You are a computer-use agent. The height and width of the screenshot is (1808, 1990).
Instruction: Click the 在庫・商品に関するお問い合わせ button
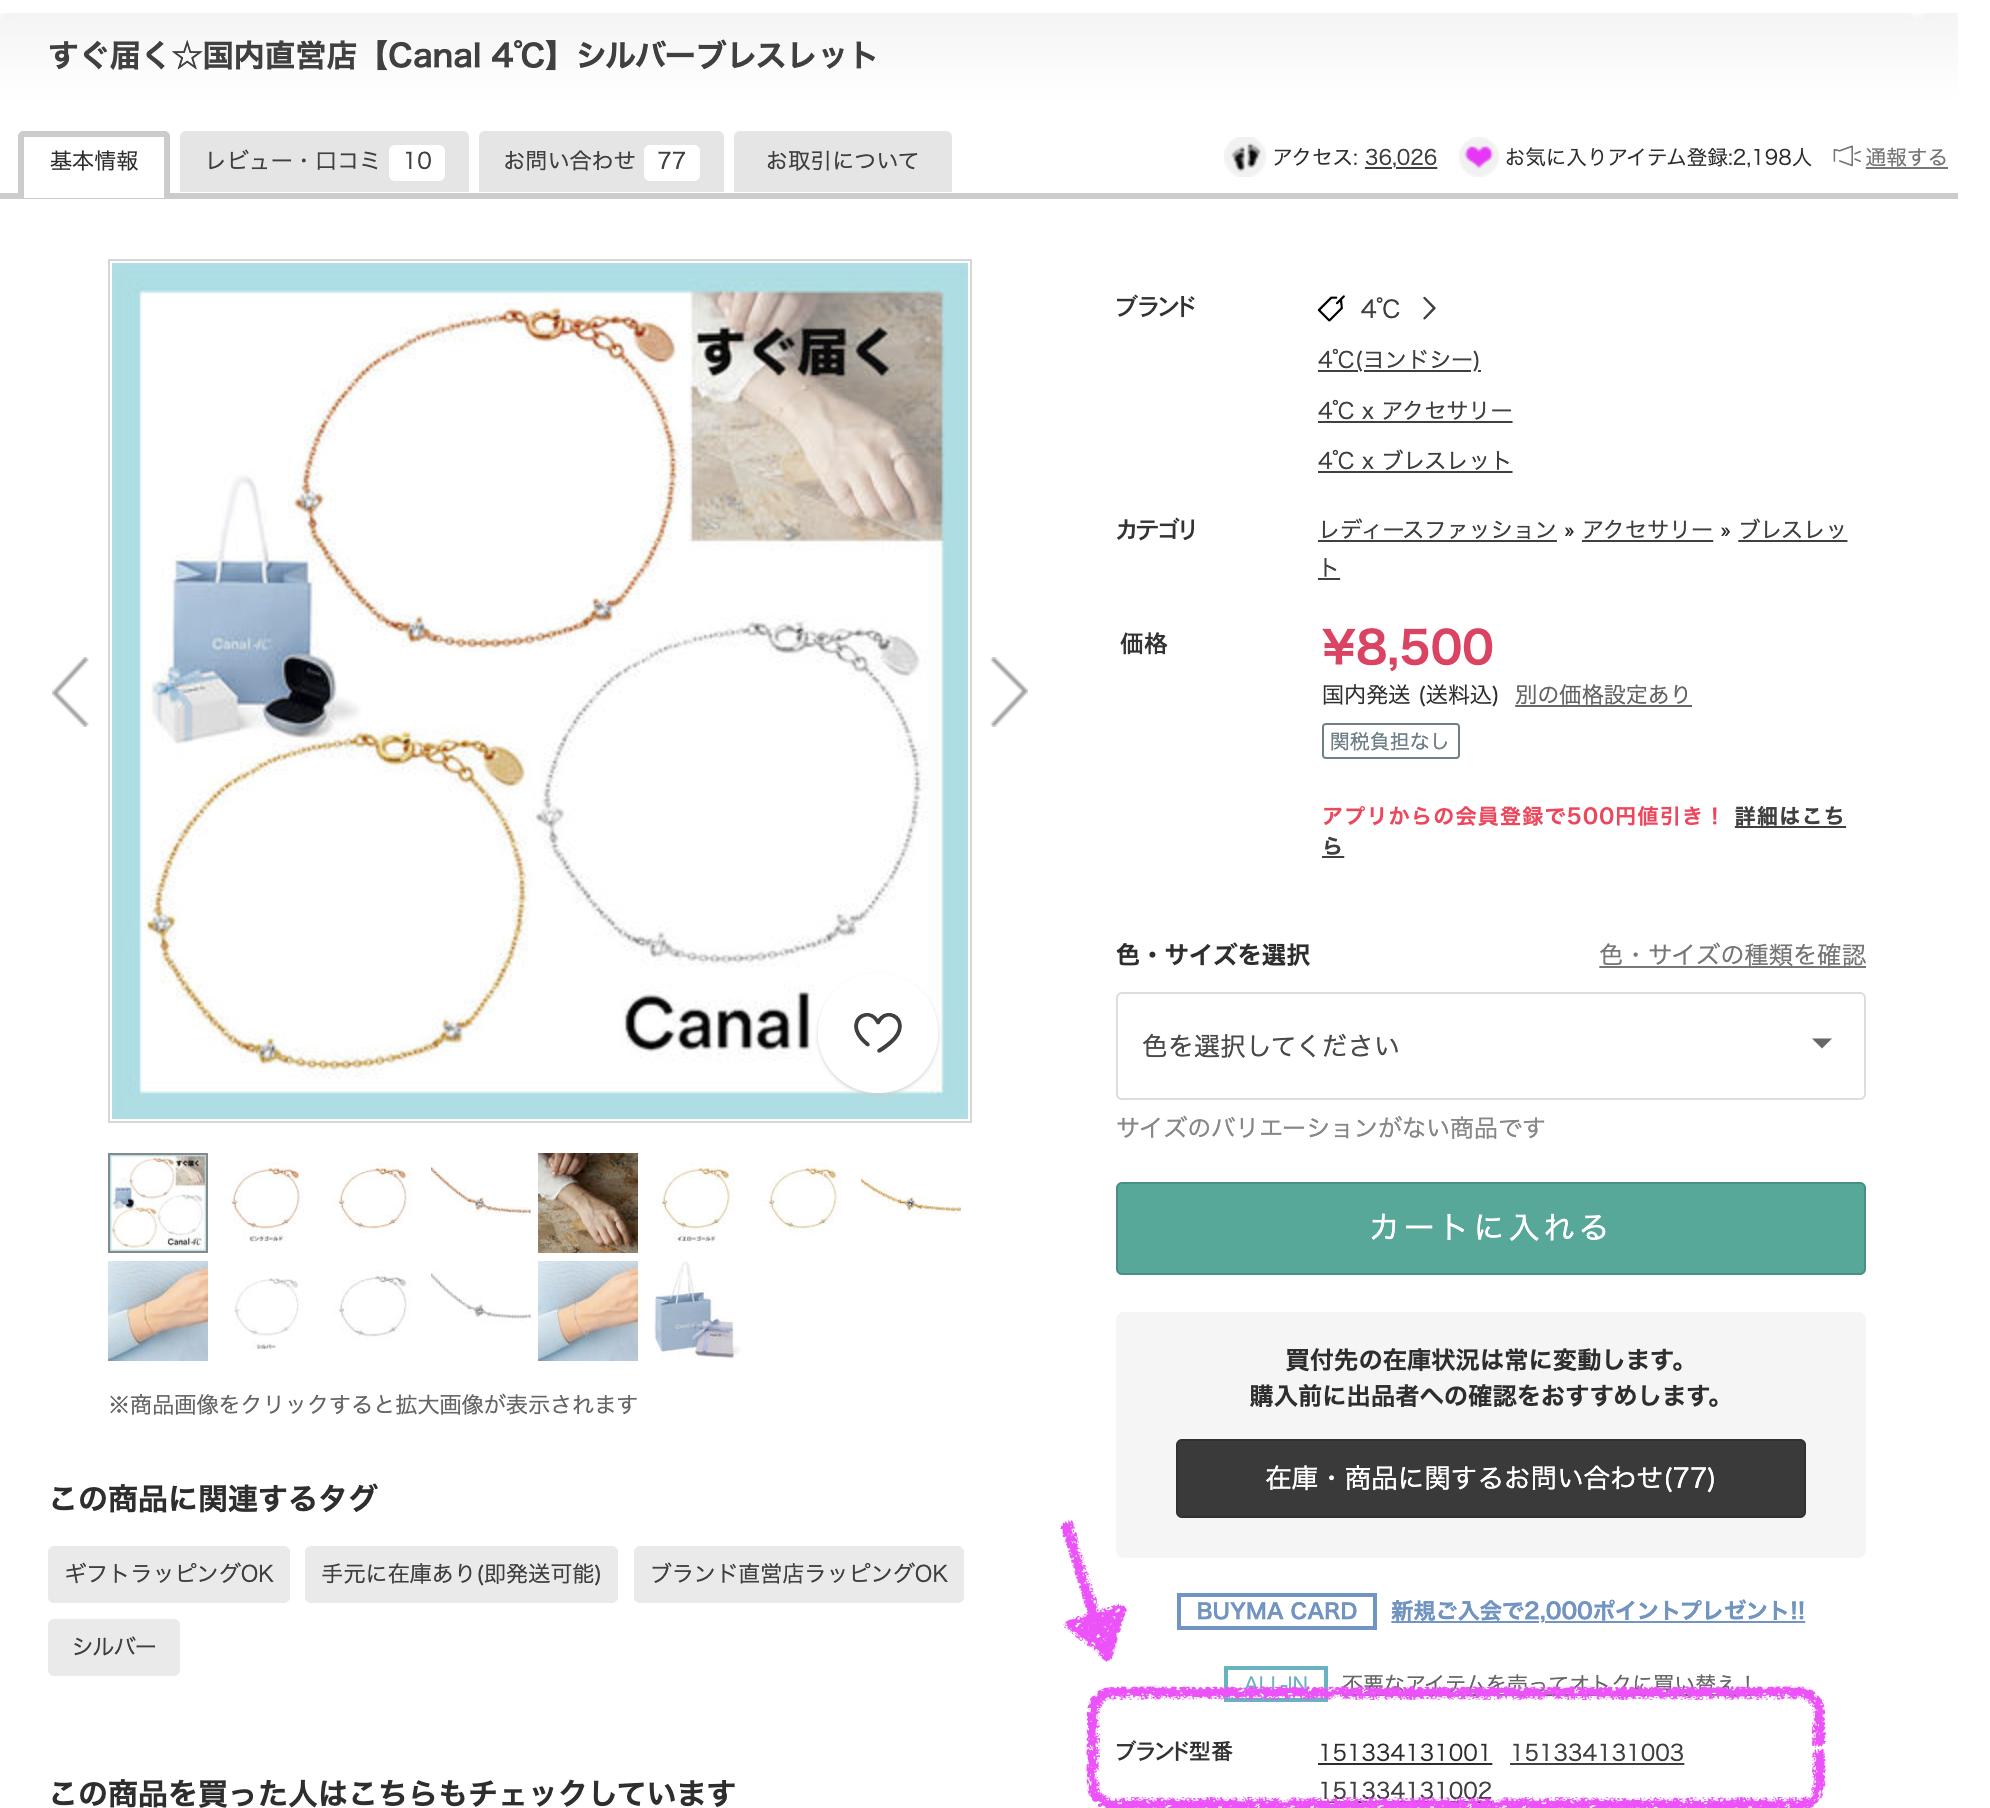(x=1490, y=1478)
